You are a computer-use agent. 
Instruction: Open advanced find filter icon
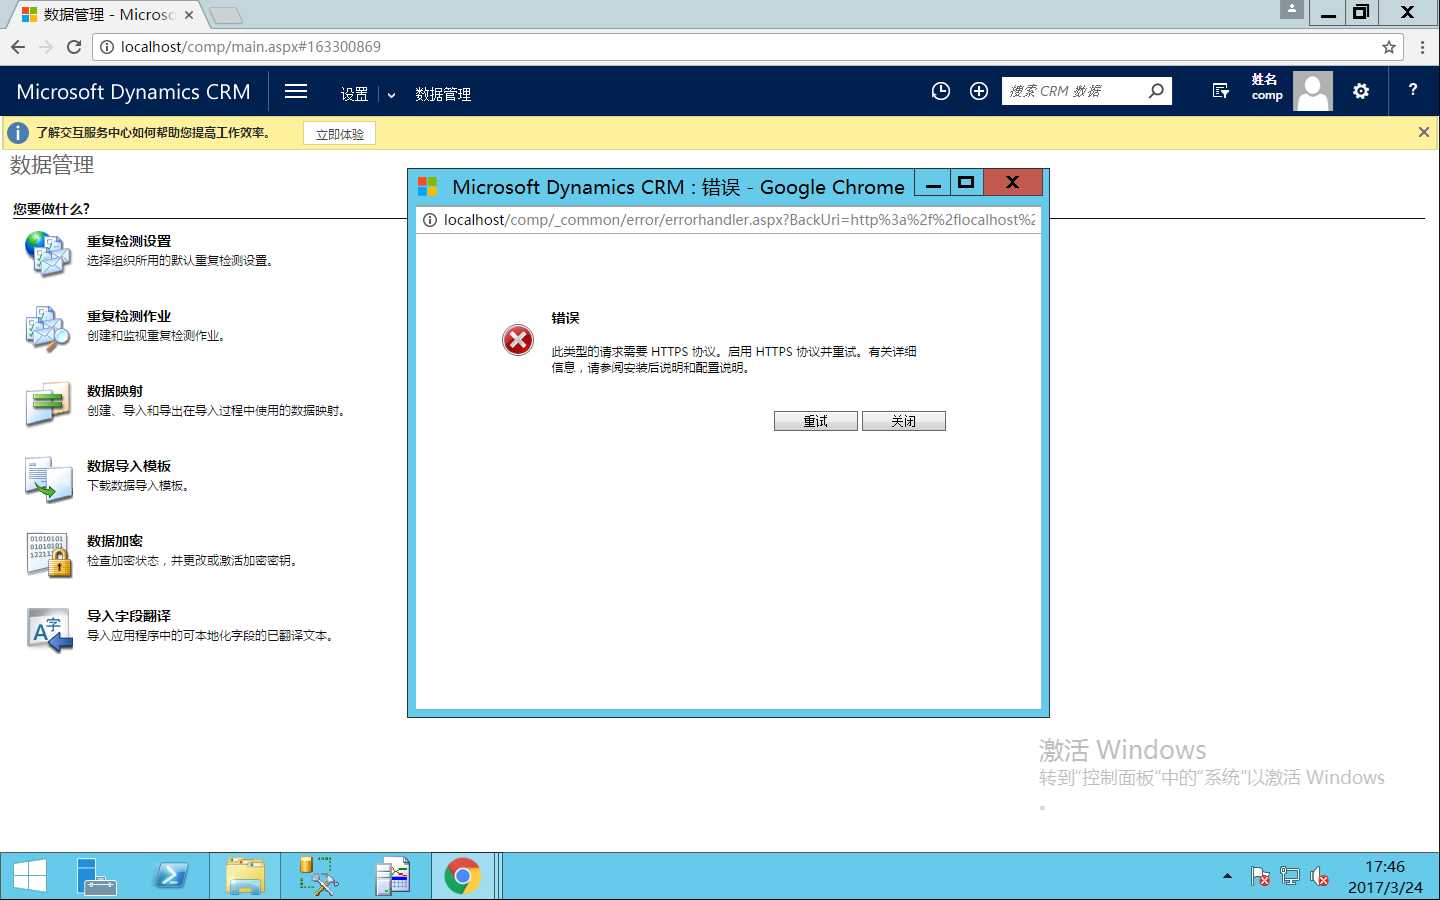1220,91
